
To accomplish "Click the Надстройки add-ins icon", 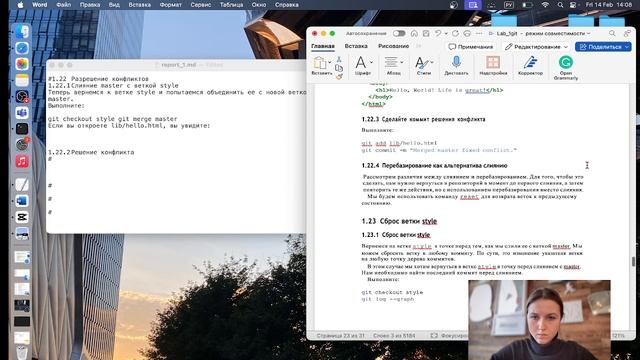I will pos(493,62).
